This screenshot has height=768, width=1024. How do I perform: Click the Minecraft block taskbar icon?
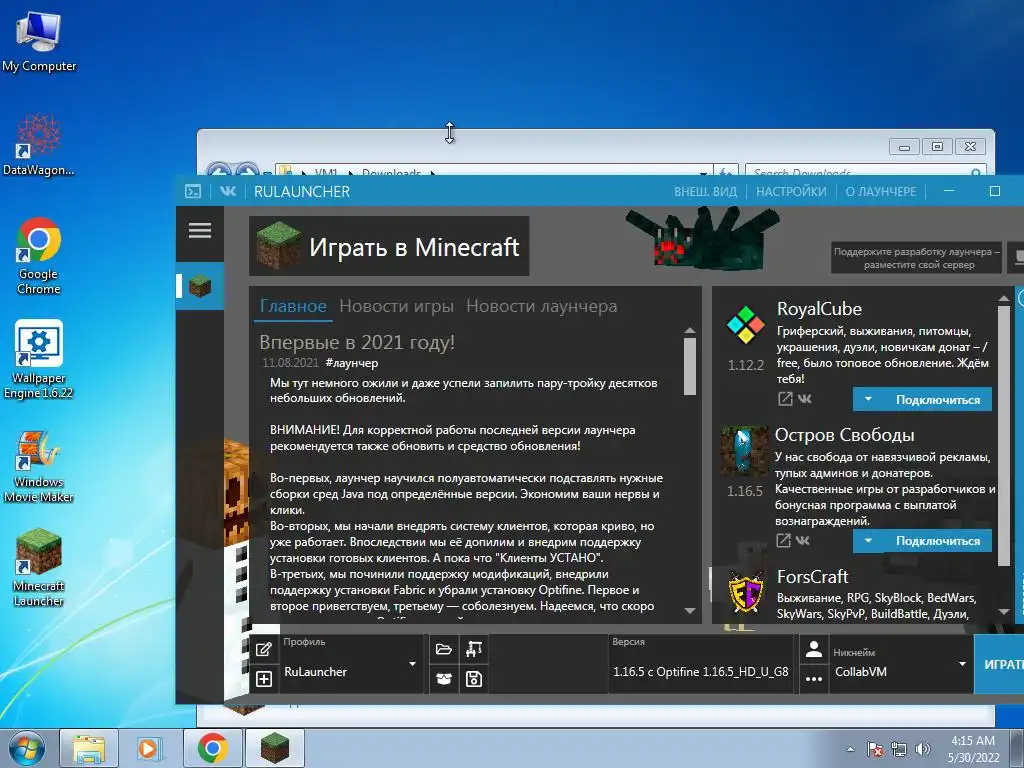pyautogui.click(x=275, y=748)
